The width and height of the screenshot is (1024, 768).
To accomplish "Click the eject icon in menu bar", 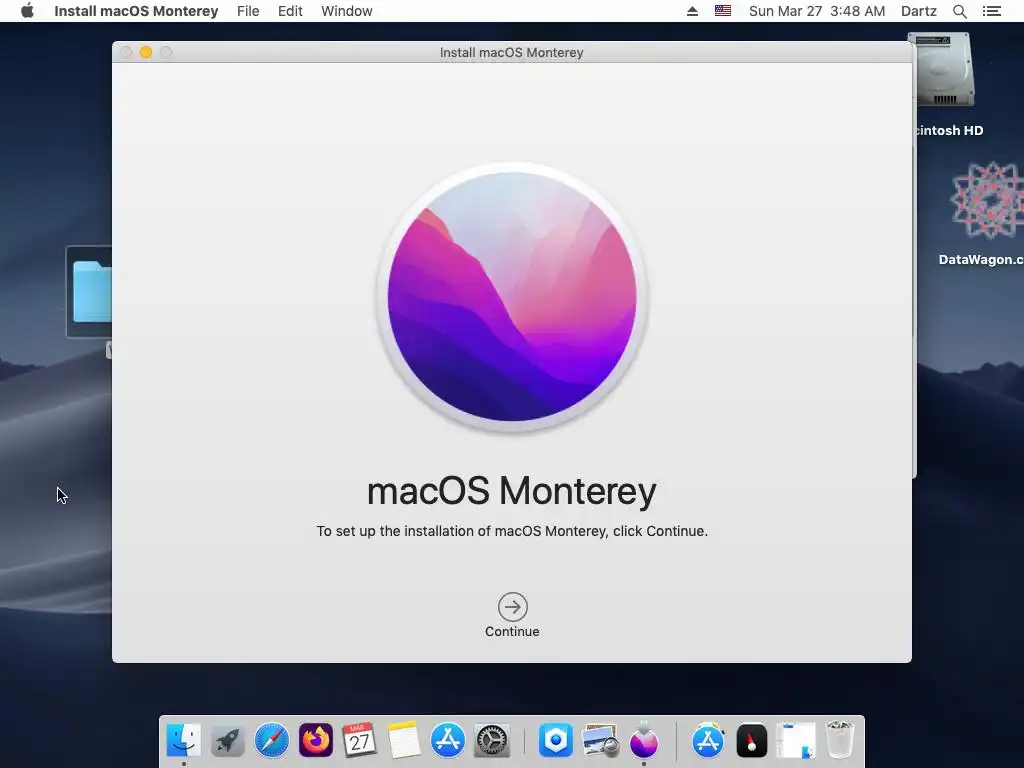I will [692, 11].
